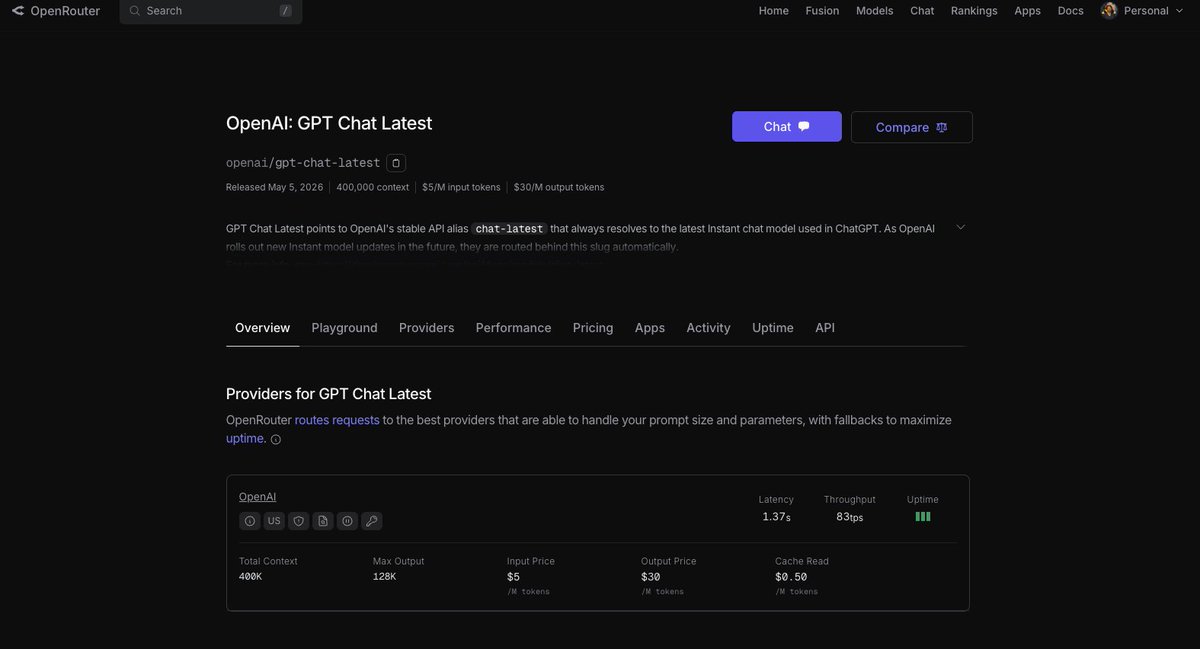Viewport: 1200px width, 649px height.
Task: Click the Input Price value $5
Action: 514,577
